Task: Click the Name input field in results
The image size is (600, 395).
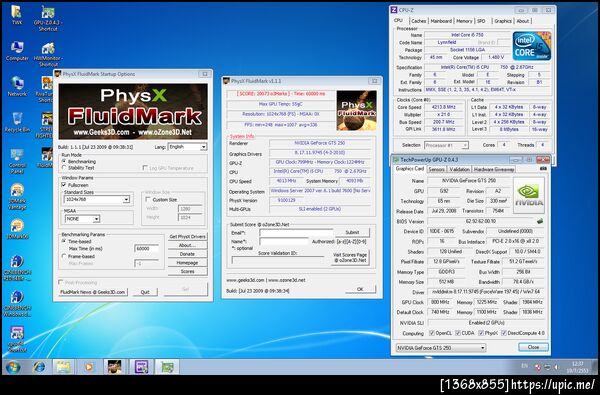Action: [x=284, y=242]
